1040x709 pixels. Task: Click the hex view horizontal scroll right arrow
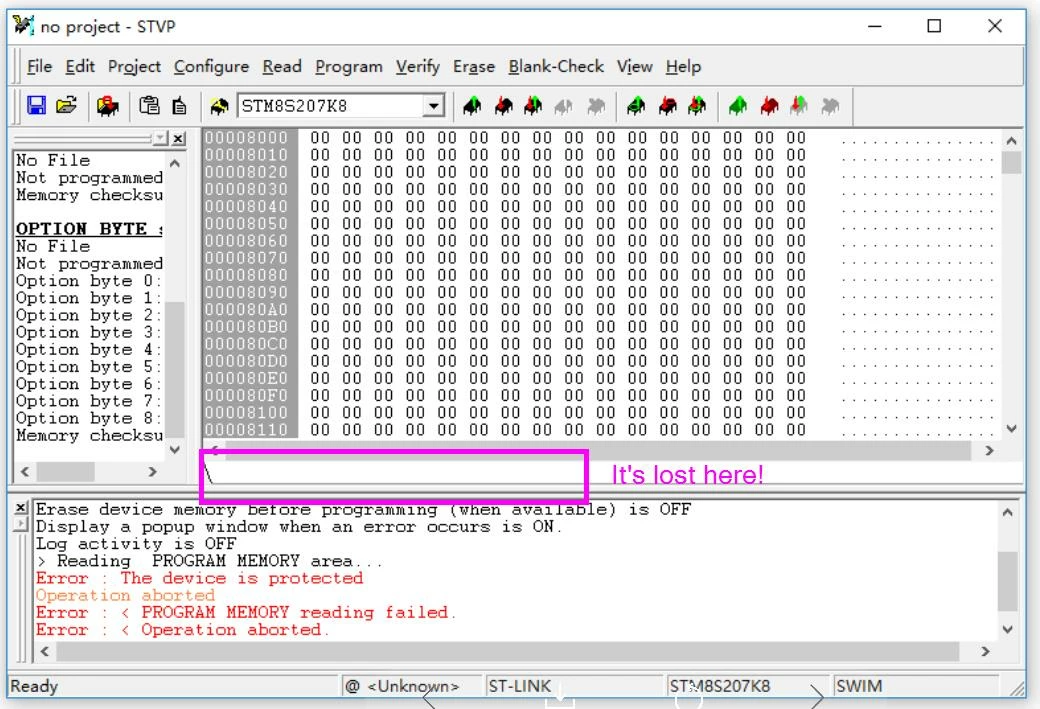(989, 450)
